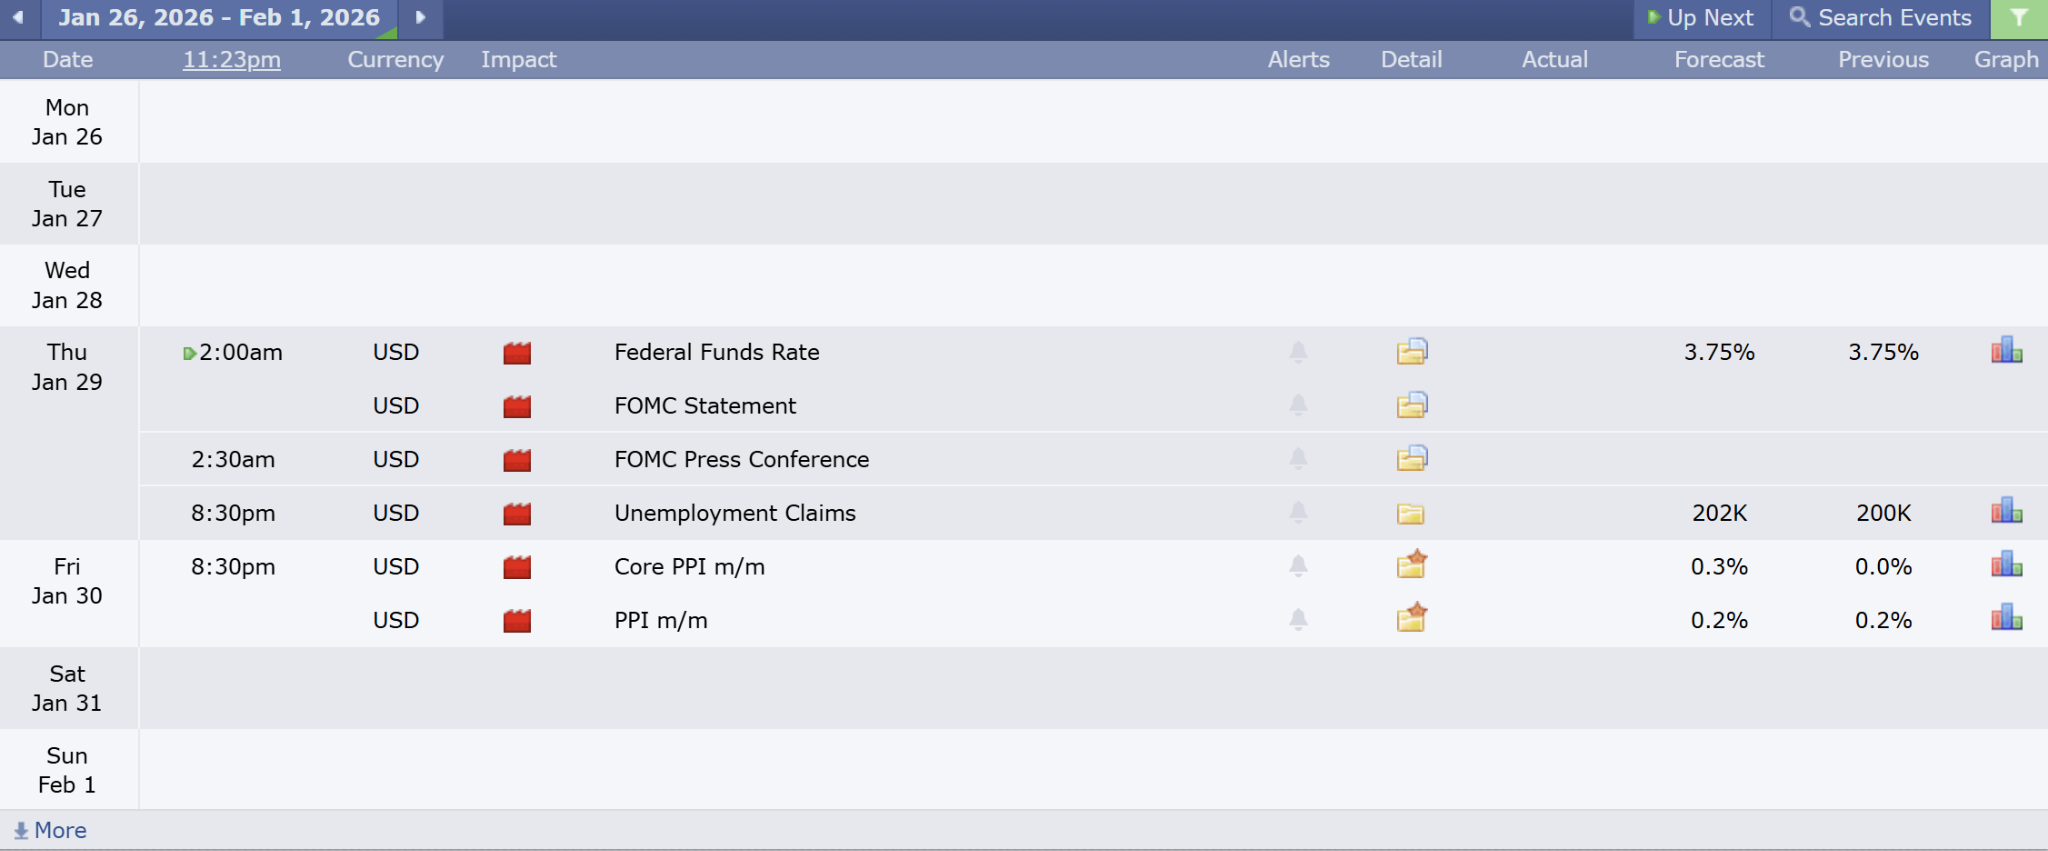Open detail folder for FOMC Statement
This screenshot has width=2048, height=851.
click(1411, 405)
